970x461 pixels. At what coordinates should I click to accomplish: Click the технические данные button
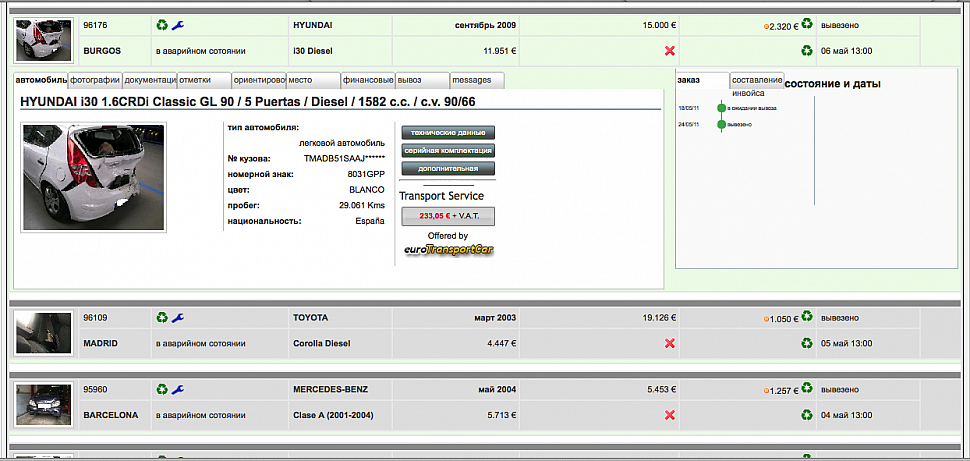448,132
